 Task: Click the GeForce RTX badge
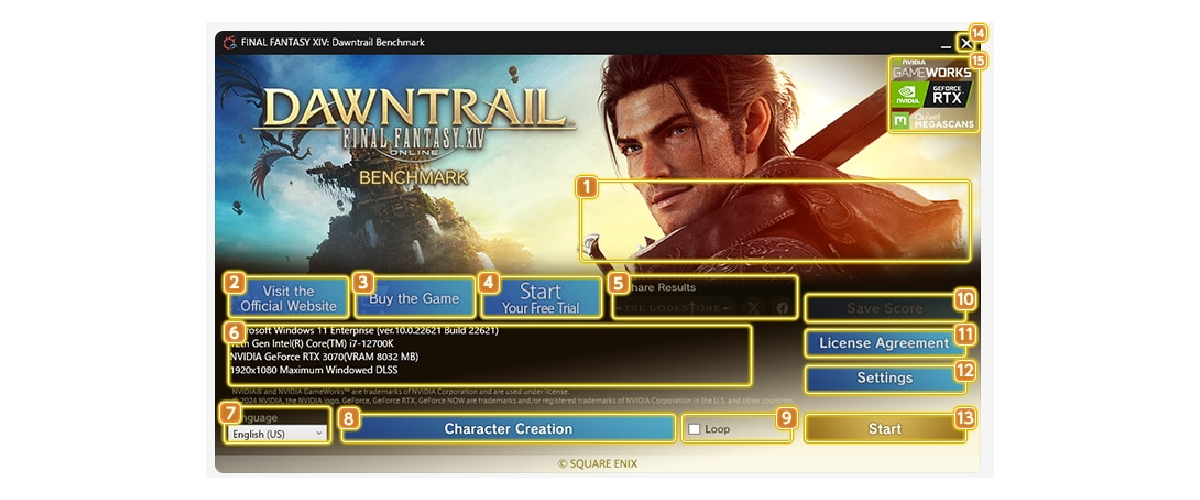[948, 94]
